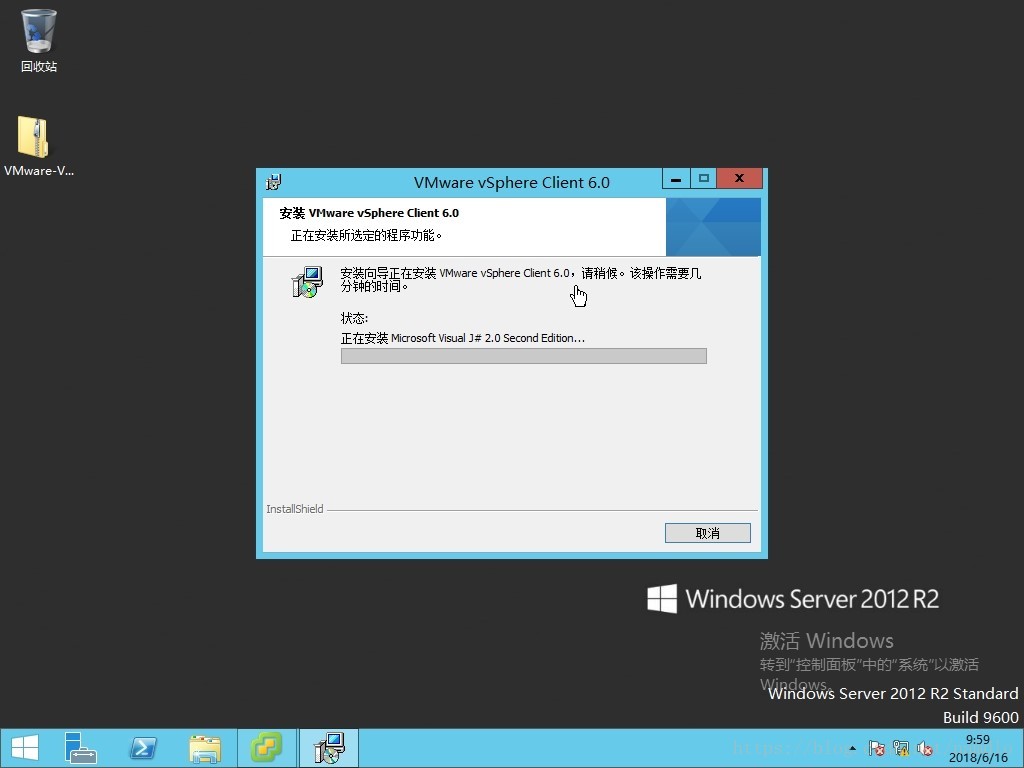Click the 状态: label
Viewport: 1024px width, 768px height.
(x=354, y=318)
